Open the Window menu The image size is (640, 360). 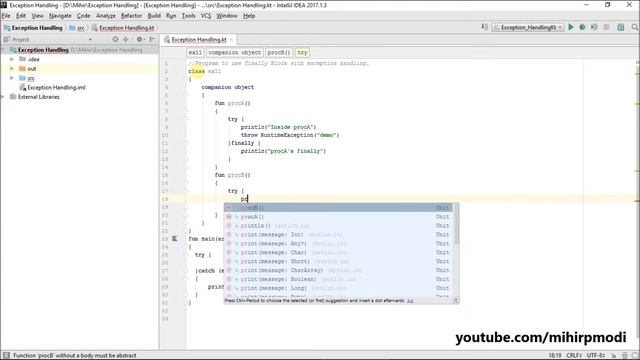click(x=227, y=16)
